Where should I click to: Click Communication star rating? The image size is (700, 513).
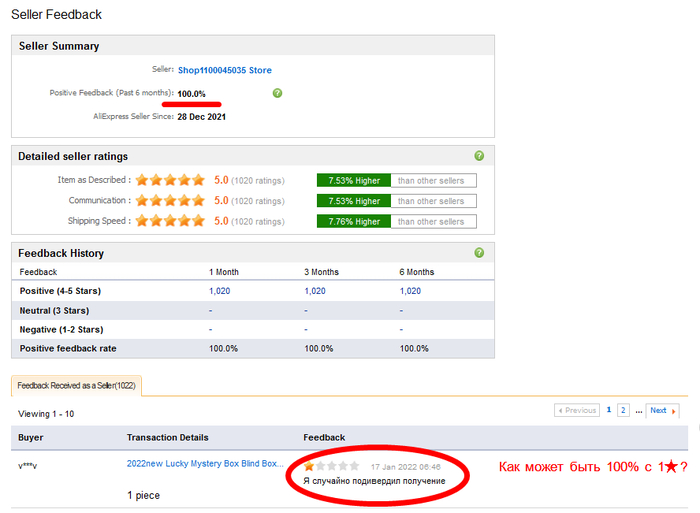tap(170, 200)
